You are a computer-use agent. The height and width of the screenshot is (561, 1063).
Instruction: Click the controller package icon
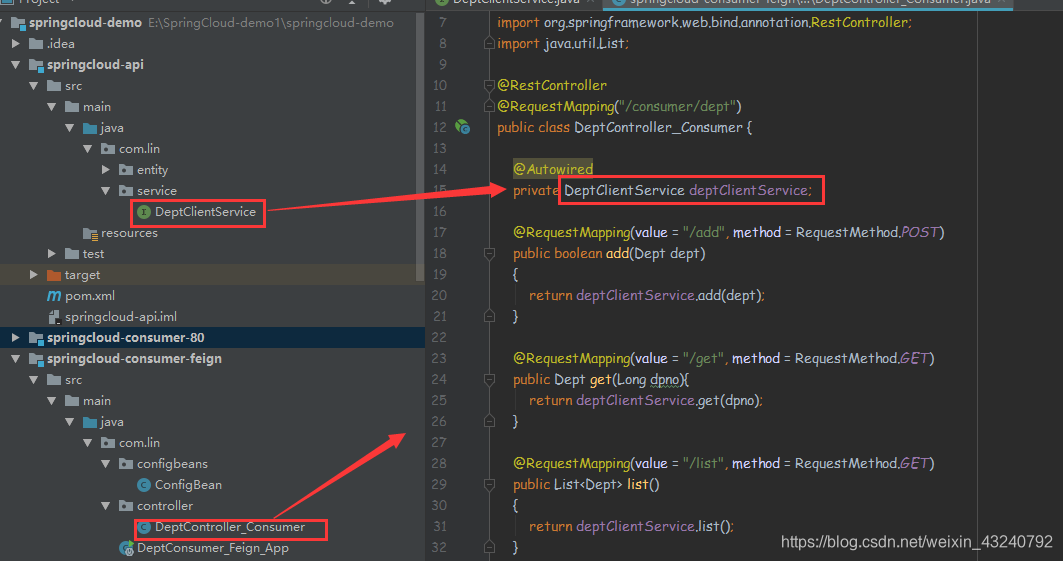point(126,506)
